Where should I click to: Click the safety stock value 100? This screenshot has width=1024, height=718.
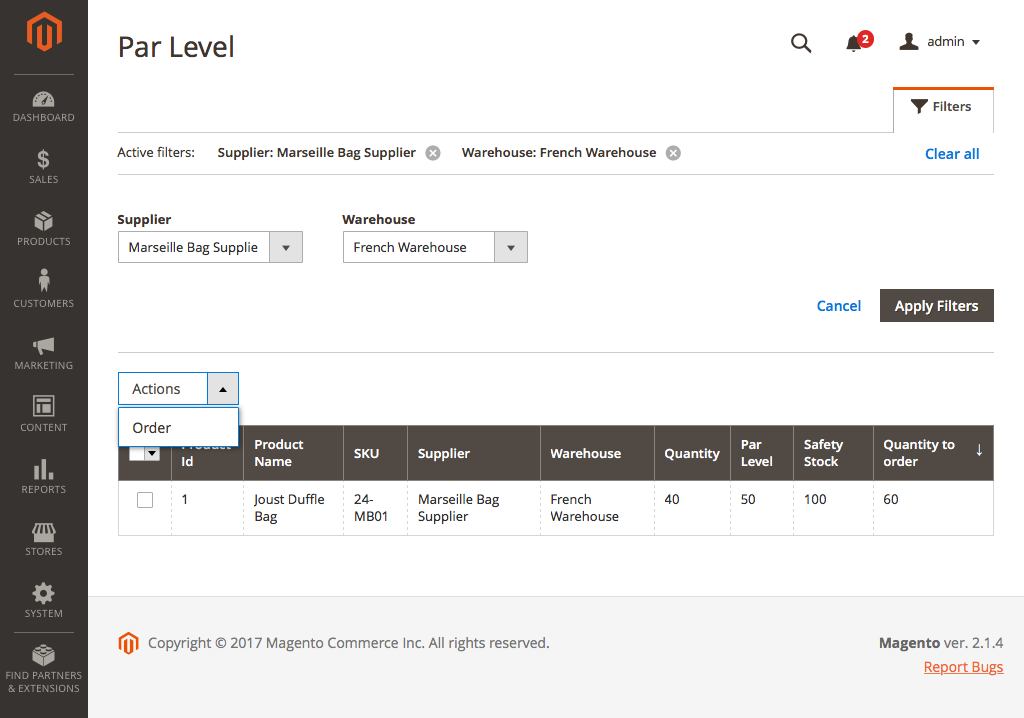815,500
